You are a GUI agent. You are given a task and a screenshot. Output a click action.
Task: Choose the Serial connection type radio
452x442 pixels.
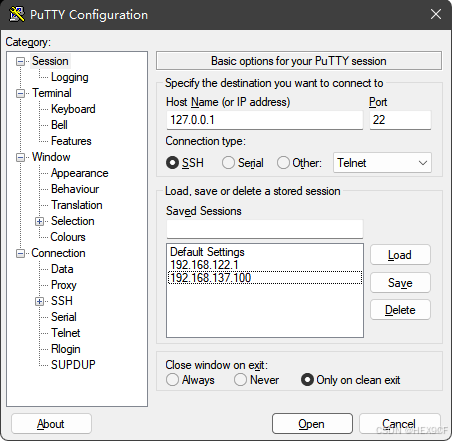point(228,163)
